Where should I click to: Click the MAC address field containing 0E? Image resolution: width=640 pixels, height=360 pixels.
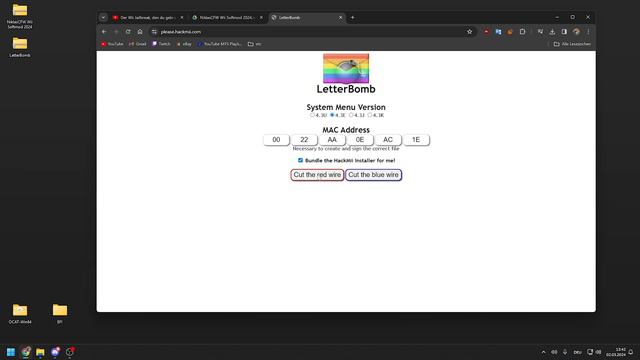pyautogui.click(x=360, y=140)
